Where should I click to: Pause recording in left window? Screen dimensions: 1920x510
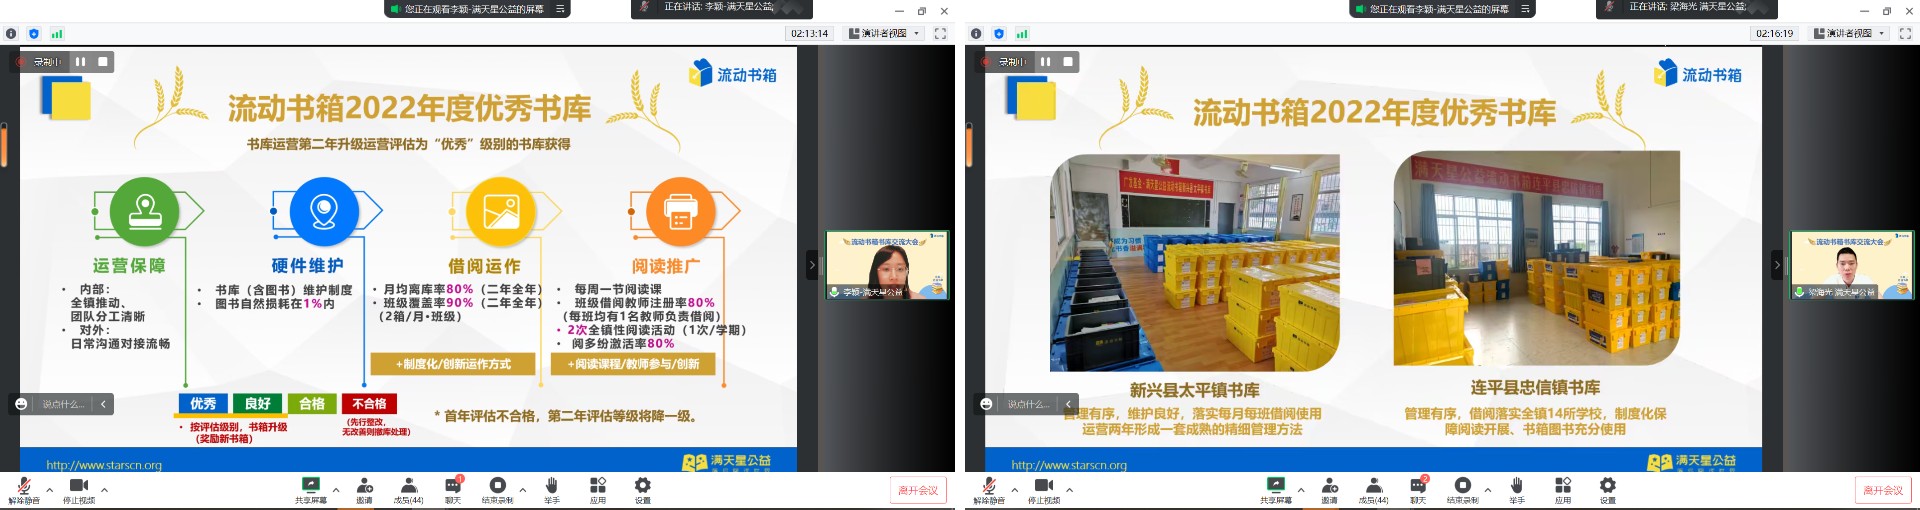80,61
